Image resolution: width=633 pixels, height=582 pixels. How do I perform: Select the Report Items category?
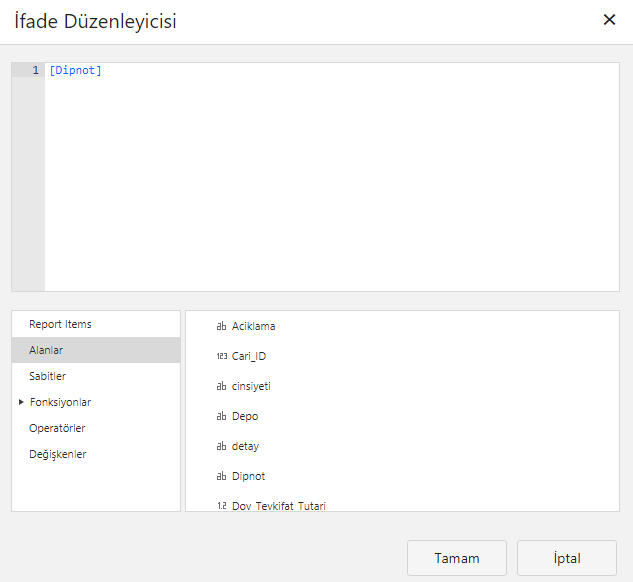pos(60,324)
